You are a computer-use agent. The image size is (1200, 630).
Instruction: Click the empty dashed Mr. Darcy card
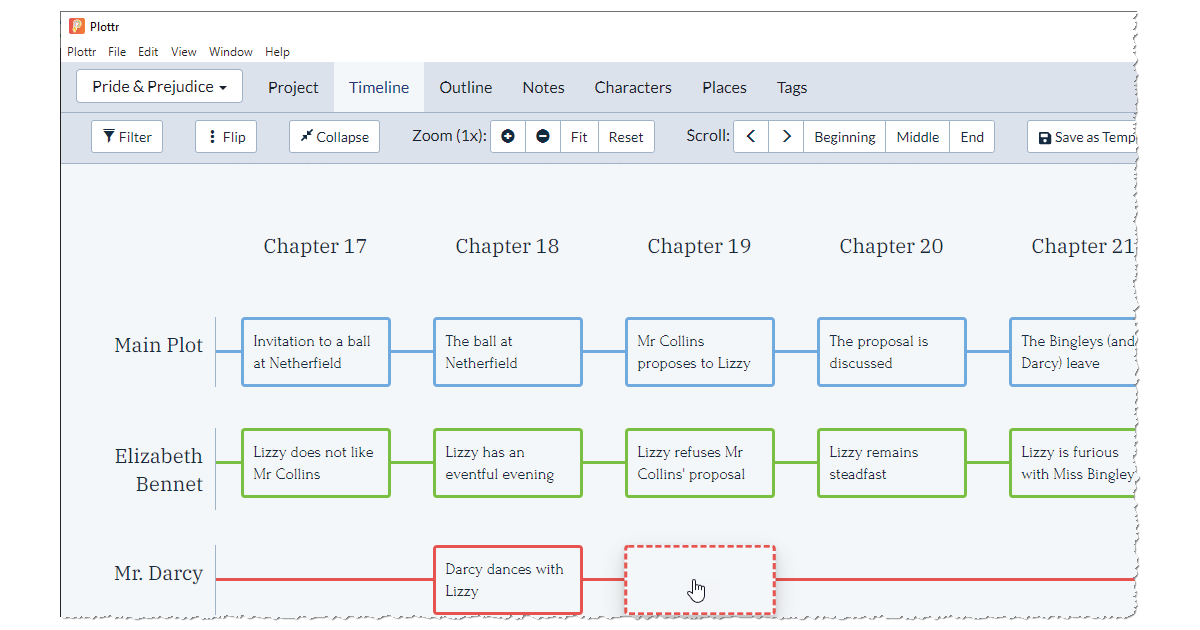700,580
